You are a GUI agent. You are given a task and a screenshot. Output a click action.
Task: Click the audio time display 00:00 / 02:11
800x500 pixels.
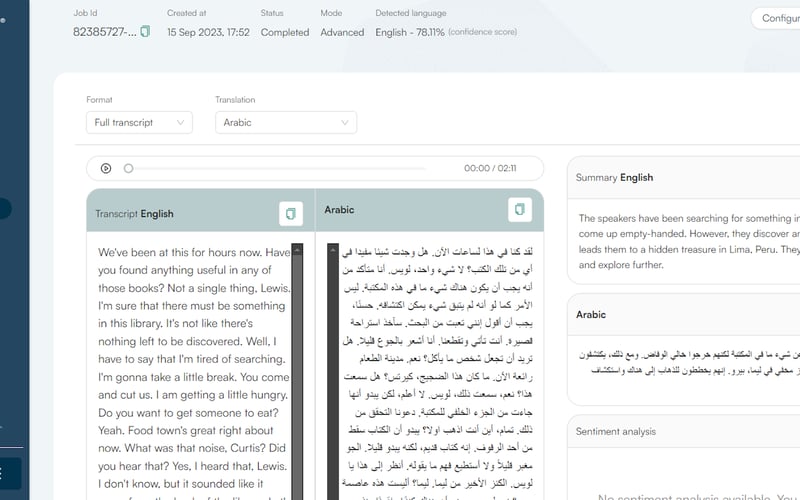[x=490, y=168]
